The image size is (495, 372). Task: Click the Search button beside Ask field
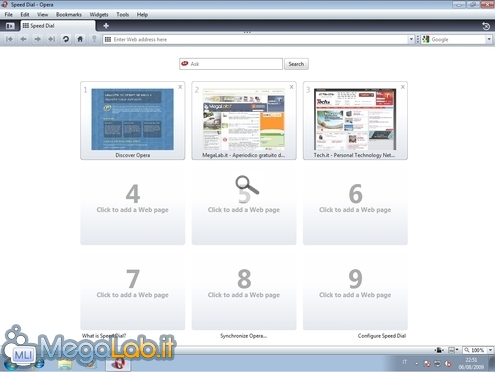(x=296, y=64)
